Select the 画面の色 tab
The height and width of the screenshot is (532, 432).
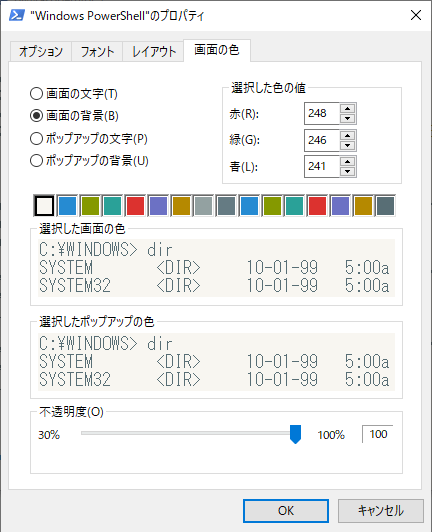(x=217, y=50)
